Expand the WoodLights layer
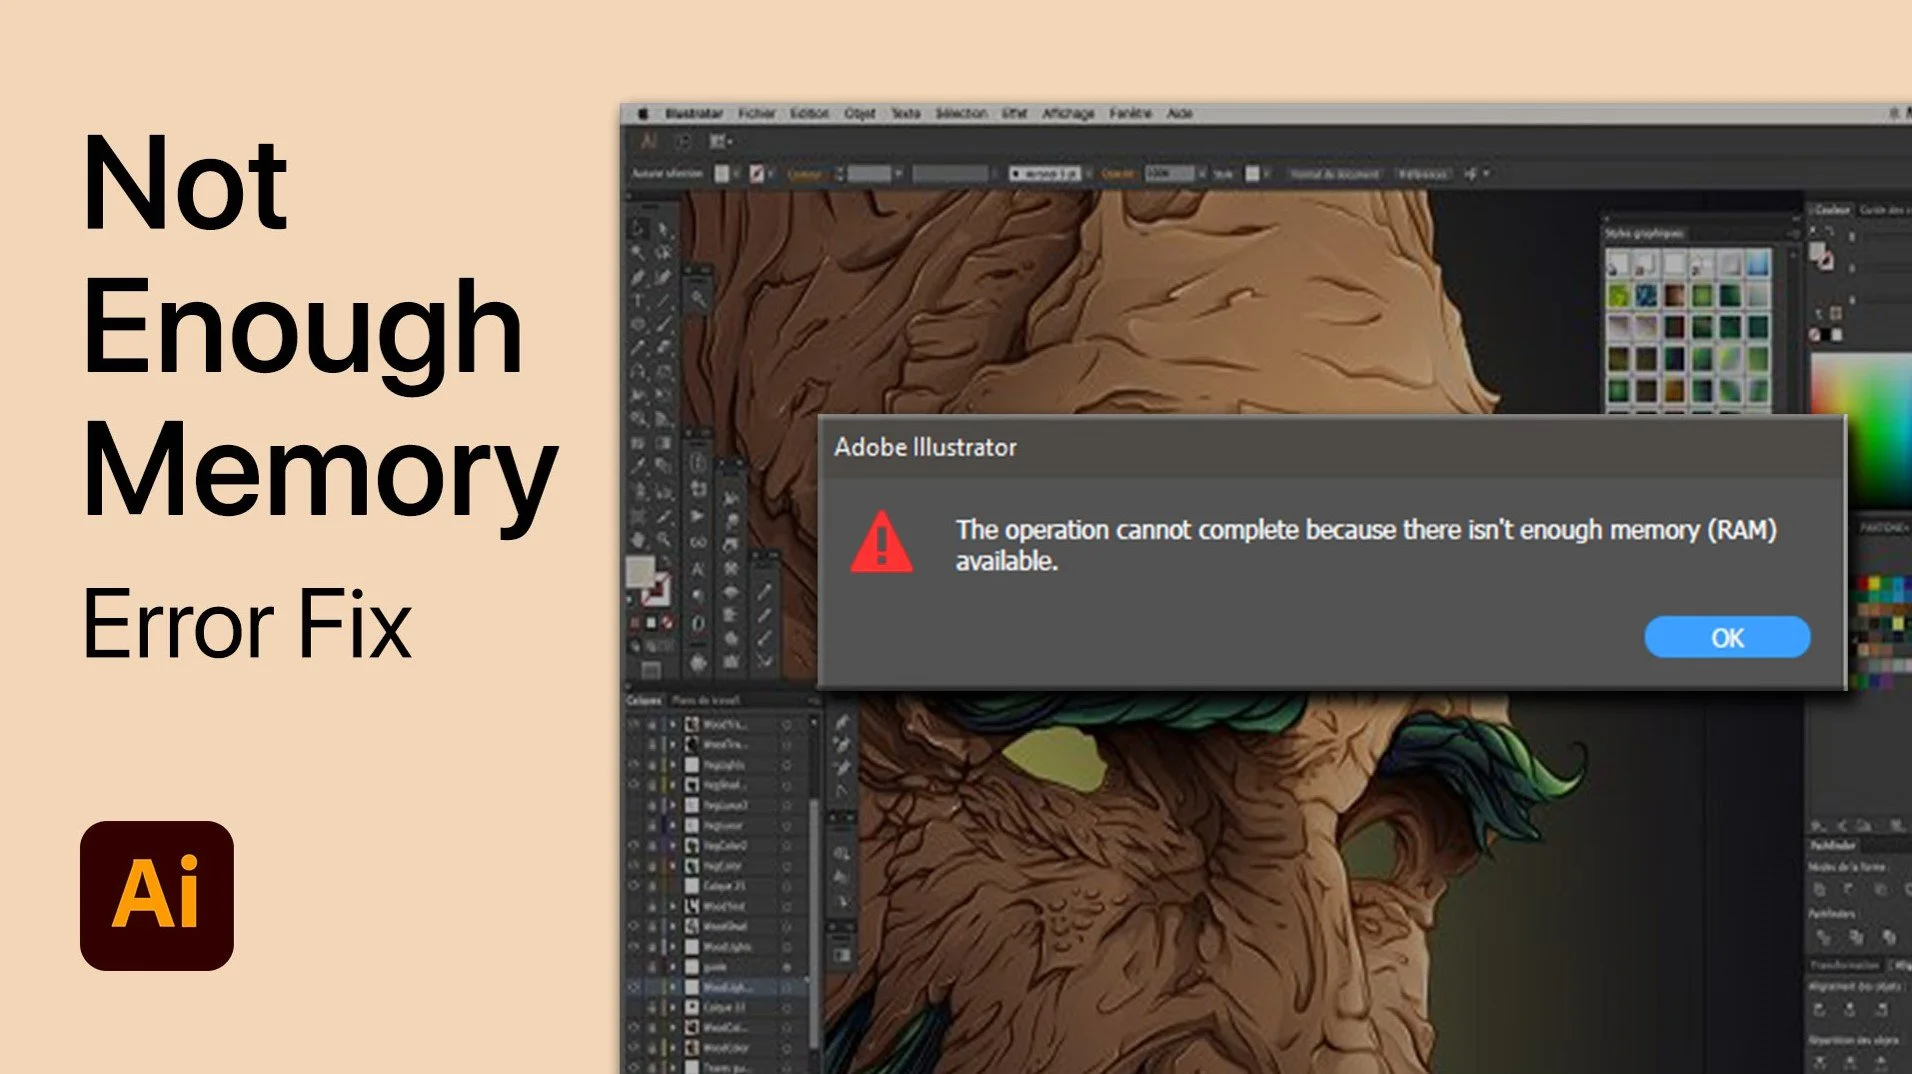This screenshot has height=1074, width=1912. (673, 946)
